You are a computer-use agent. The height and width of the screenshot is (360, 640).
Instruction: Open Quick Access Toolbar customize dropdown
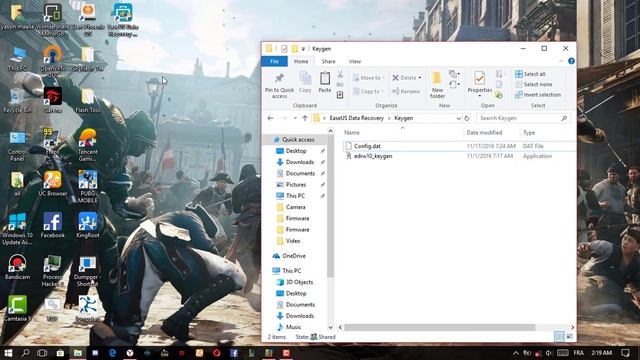[303, 49]
